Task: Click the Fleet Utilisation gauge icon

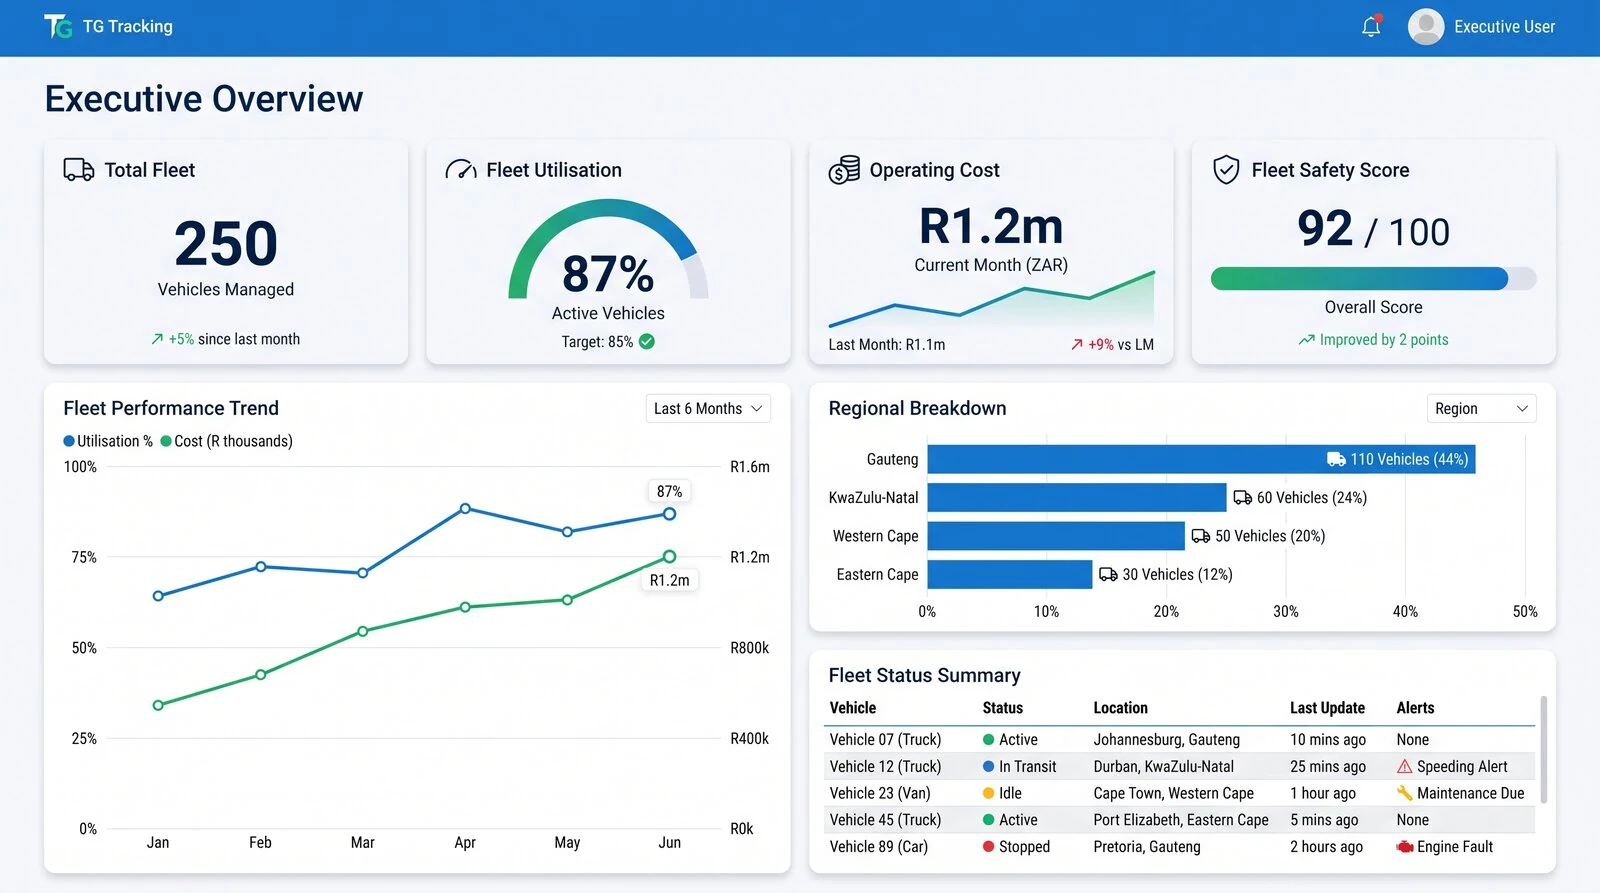Action: [461, 170]
